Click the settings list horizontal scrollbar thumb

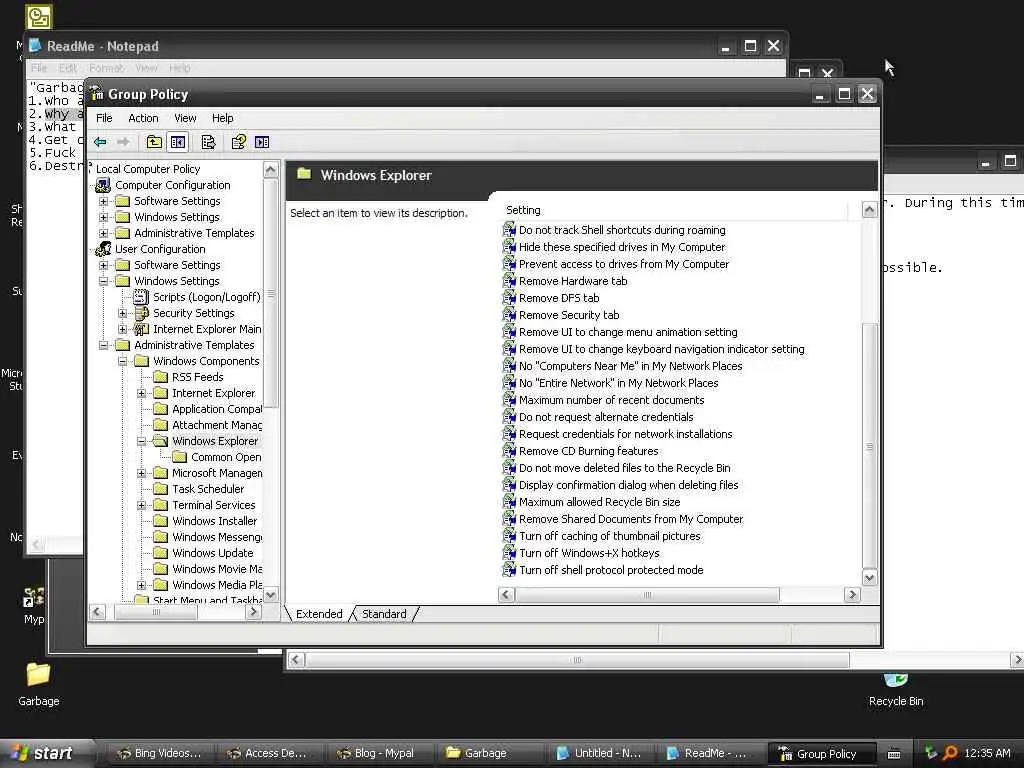coord(647,595)
